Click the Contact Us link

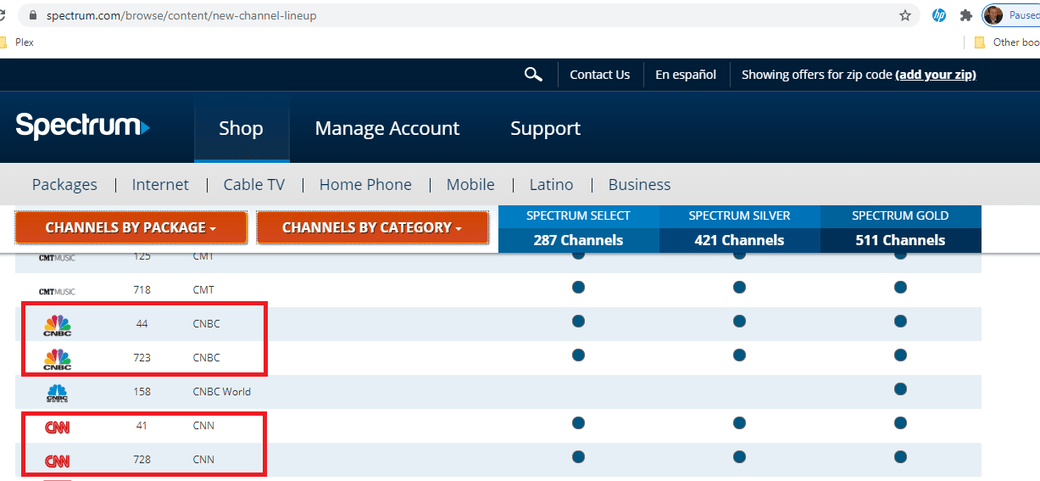click(600, 75)
